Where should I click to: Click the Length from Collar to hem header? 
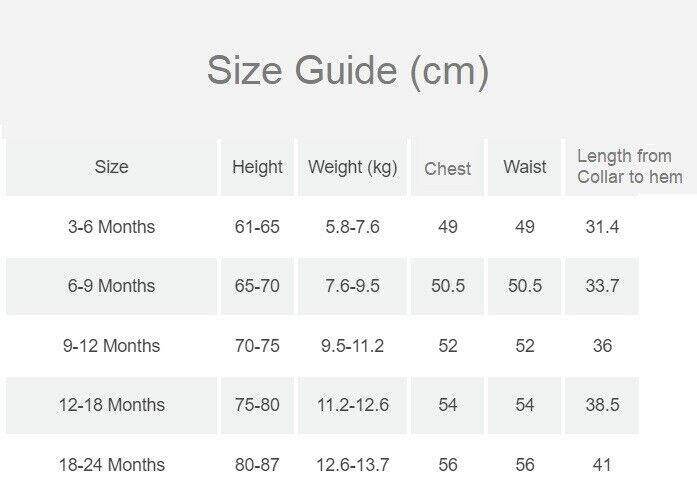pyautogui.click(x=629, y=167)
